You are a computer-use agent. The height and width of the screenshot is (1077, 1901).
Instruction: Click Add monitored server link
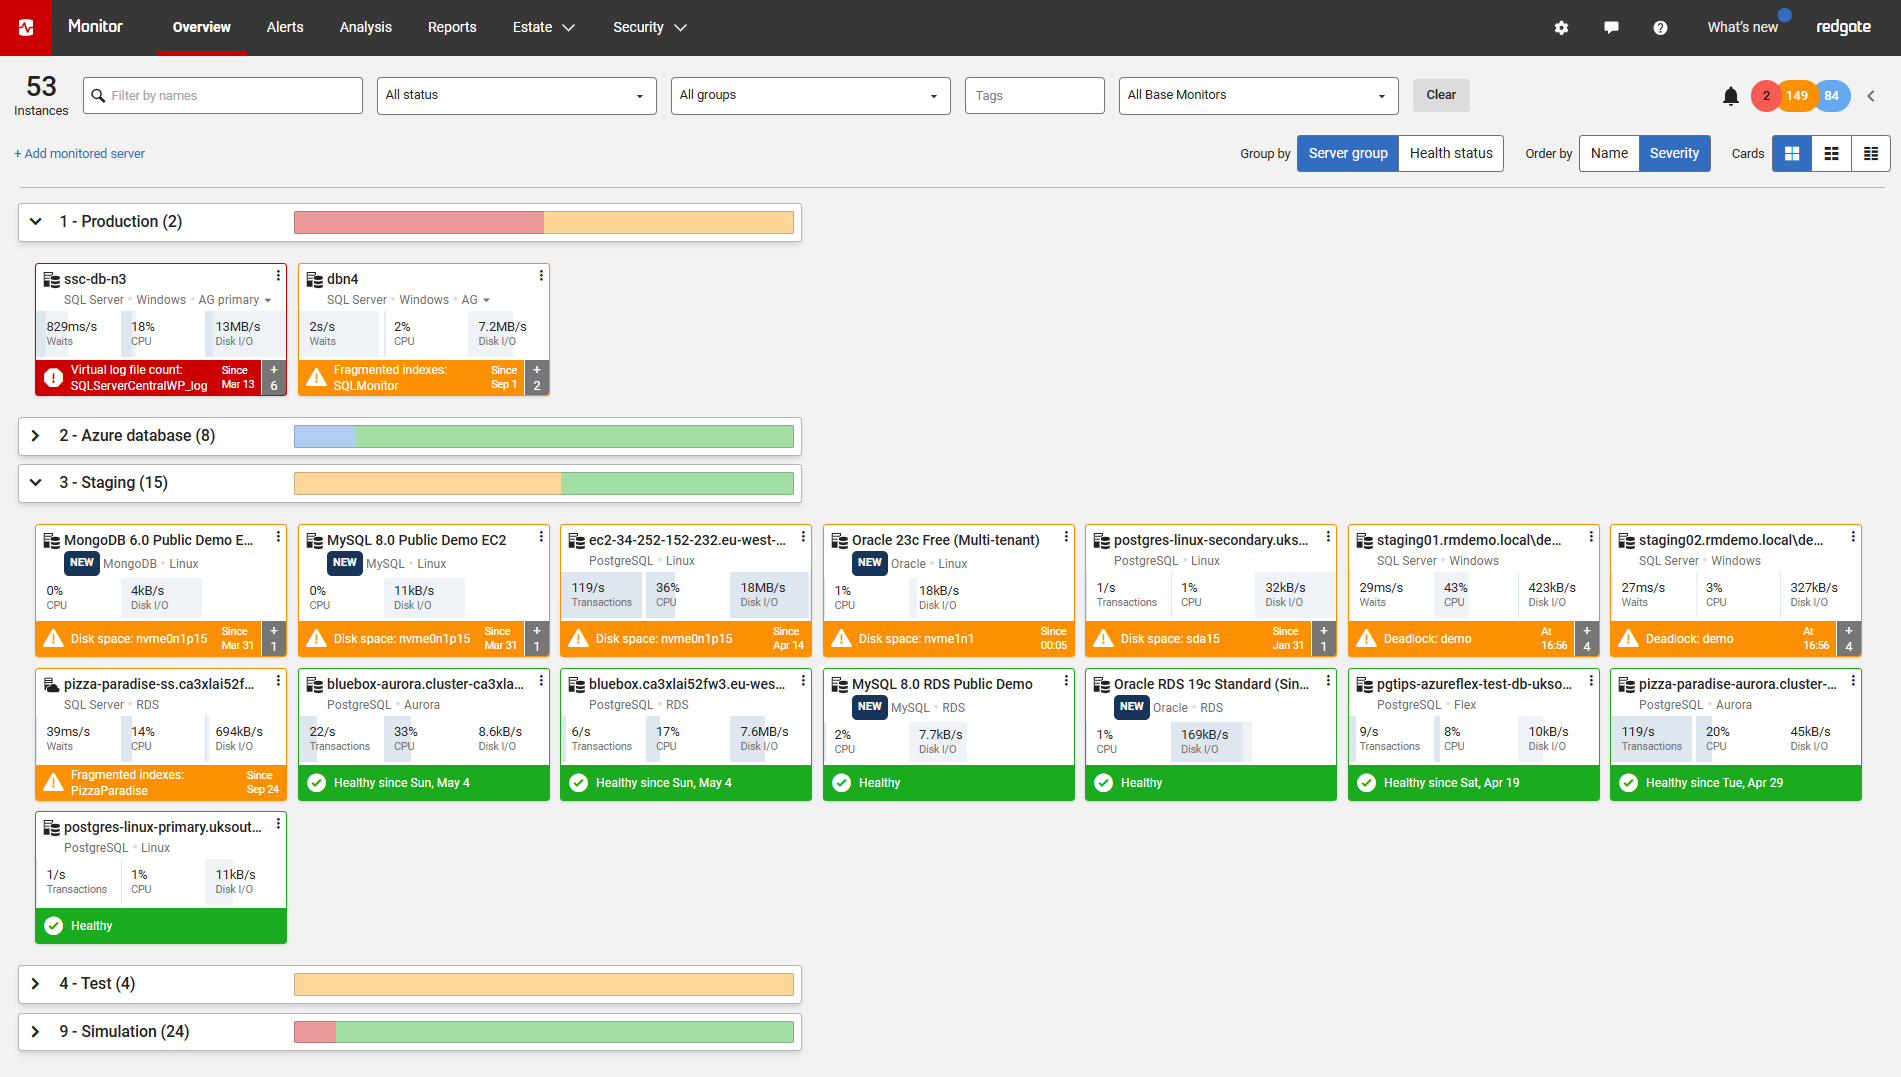[79, 154]
